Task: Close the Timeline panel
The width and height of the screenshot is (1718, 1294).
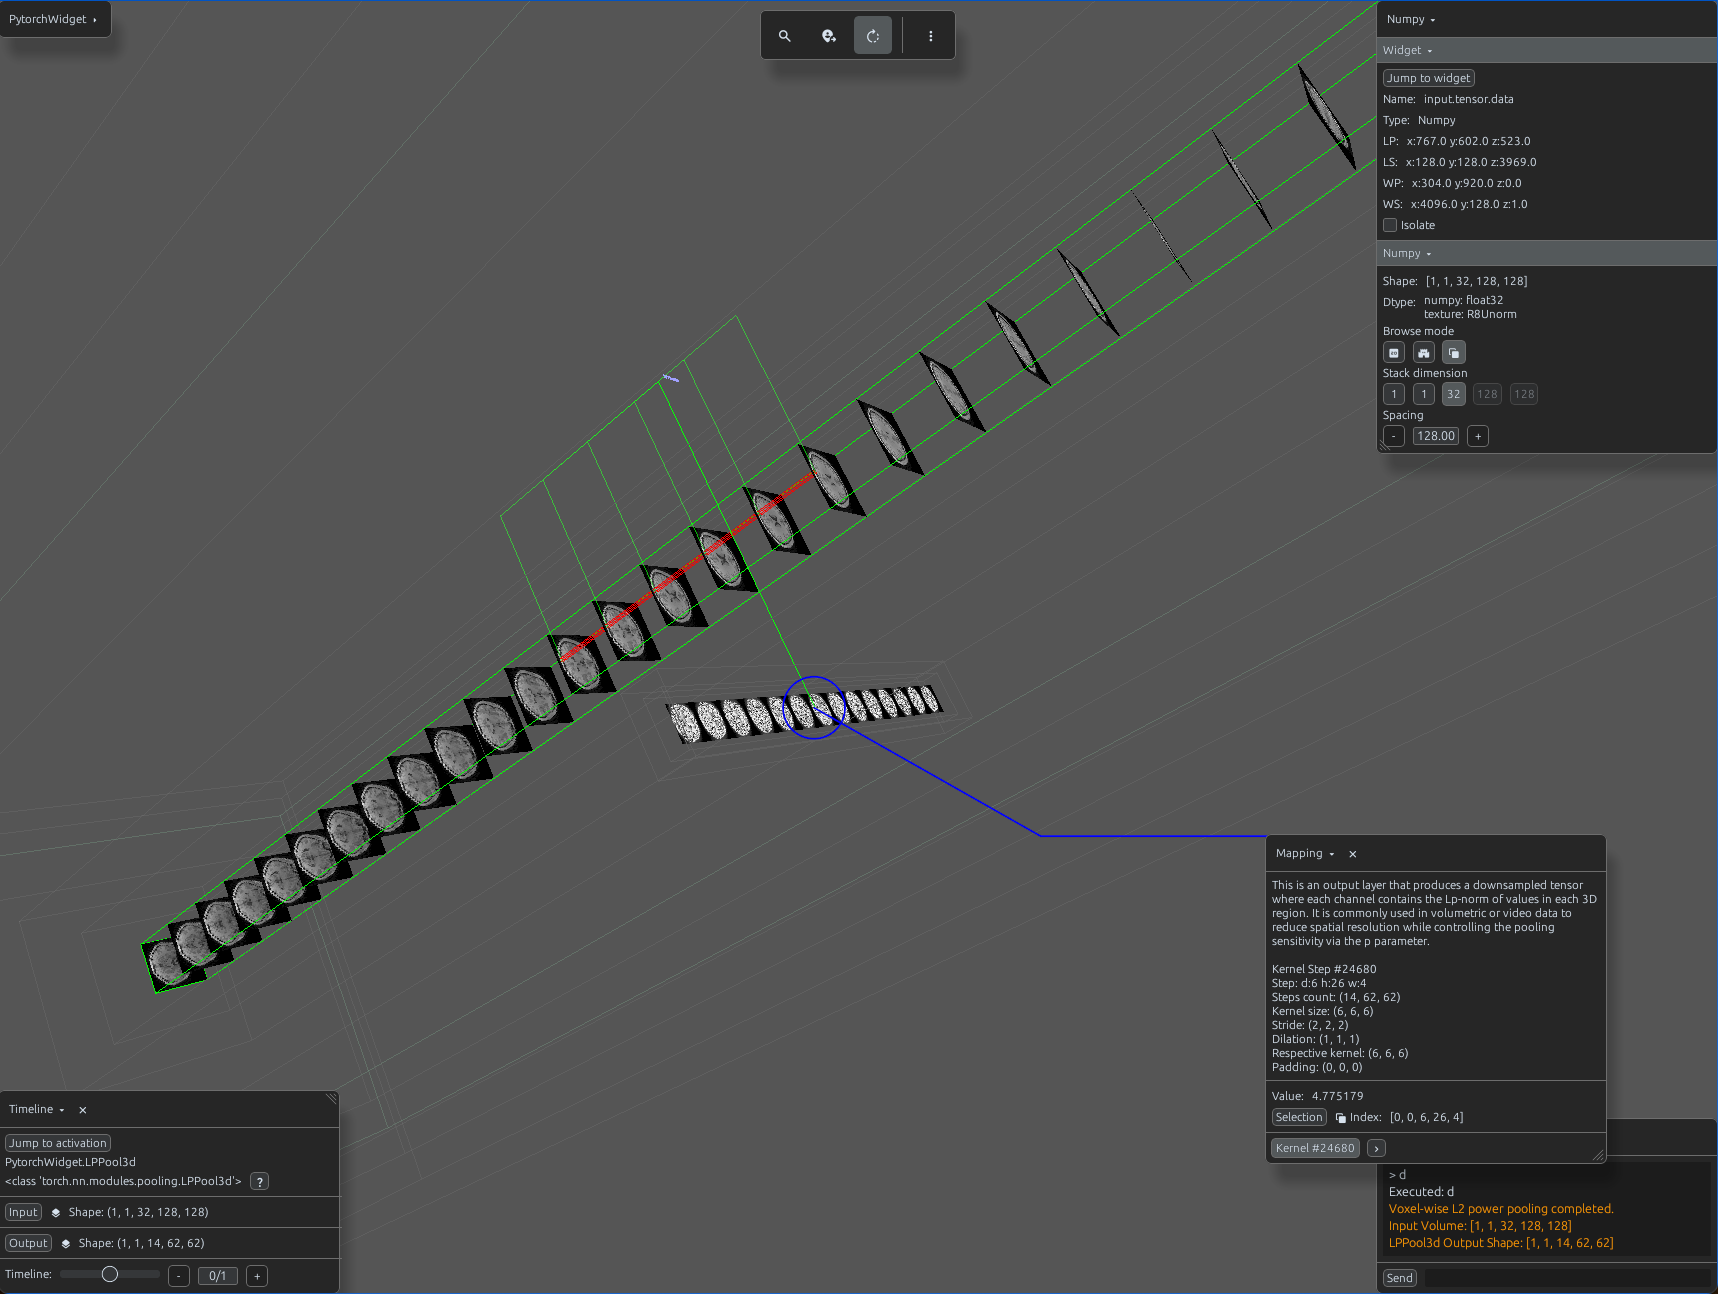Action: 83,1110
